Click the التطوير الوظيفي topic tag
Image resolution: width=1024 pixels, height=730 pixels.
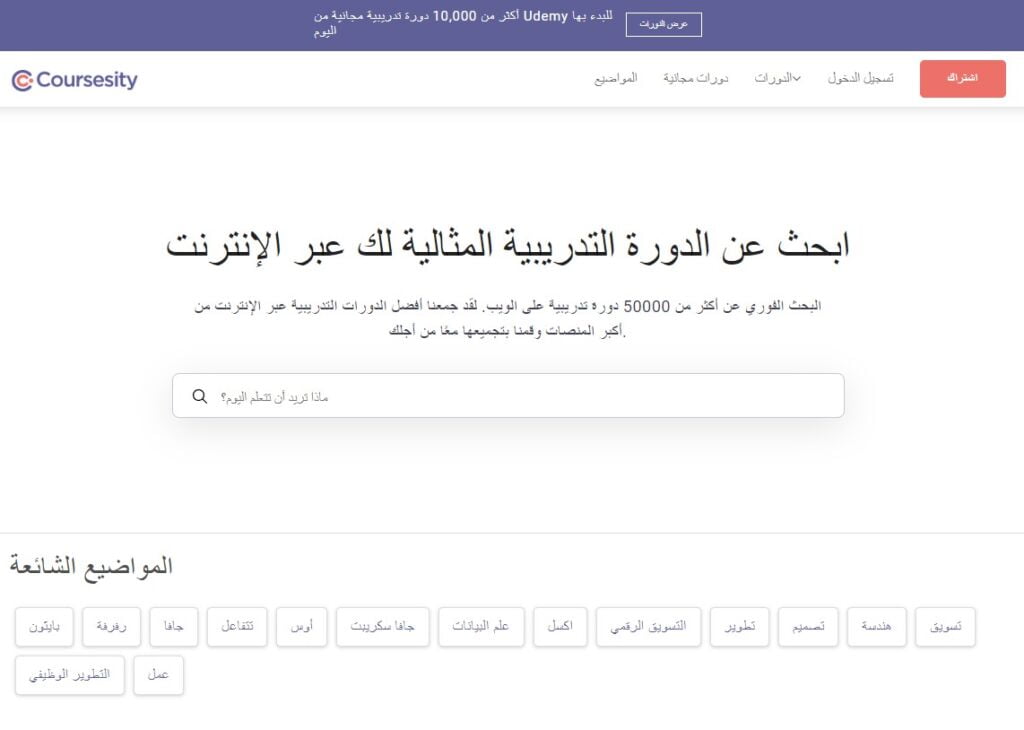69,675
